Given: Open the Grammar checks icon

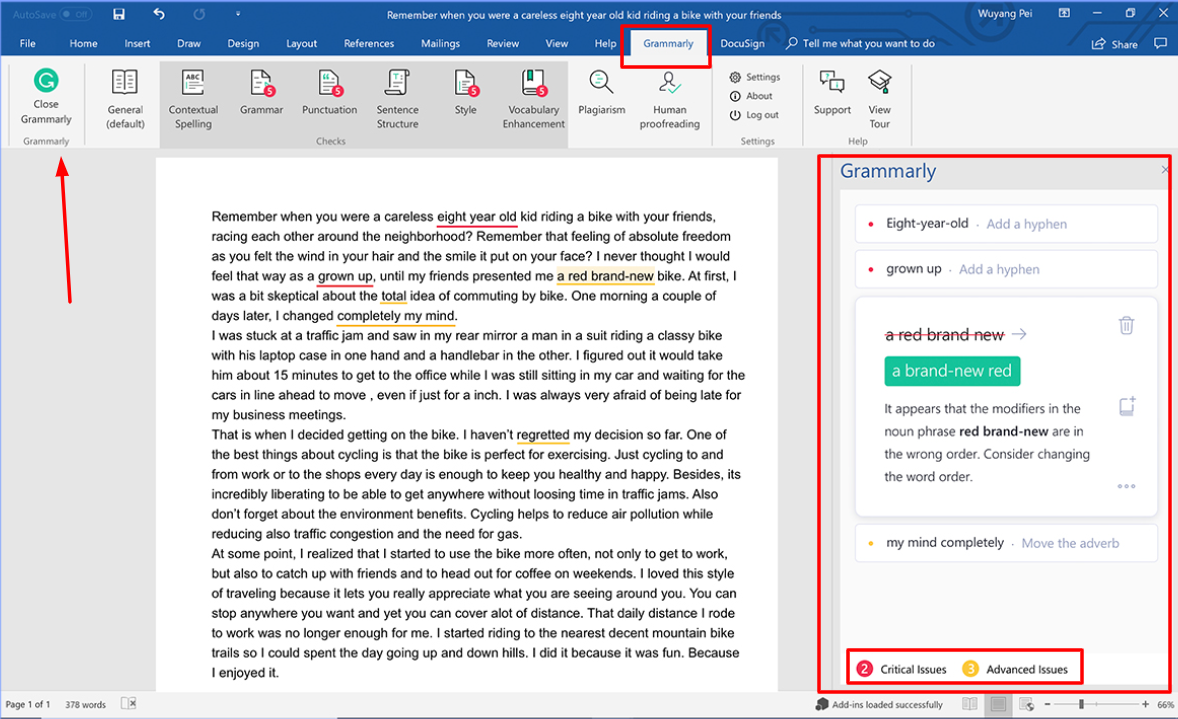Looking at the screenshot, I should coord(262,84).
